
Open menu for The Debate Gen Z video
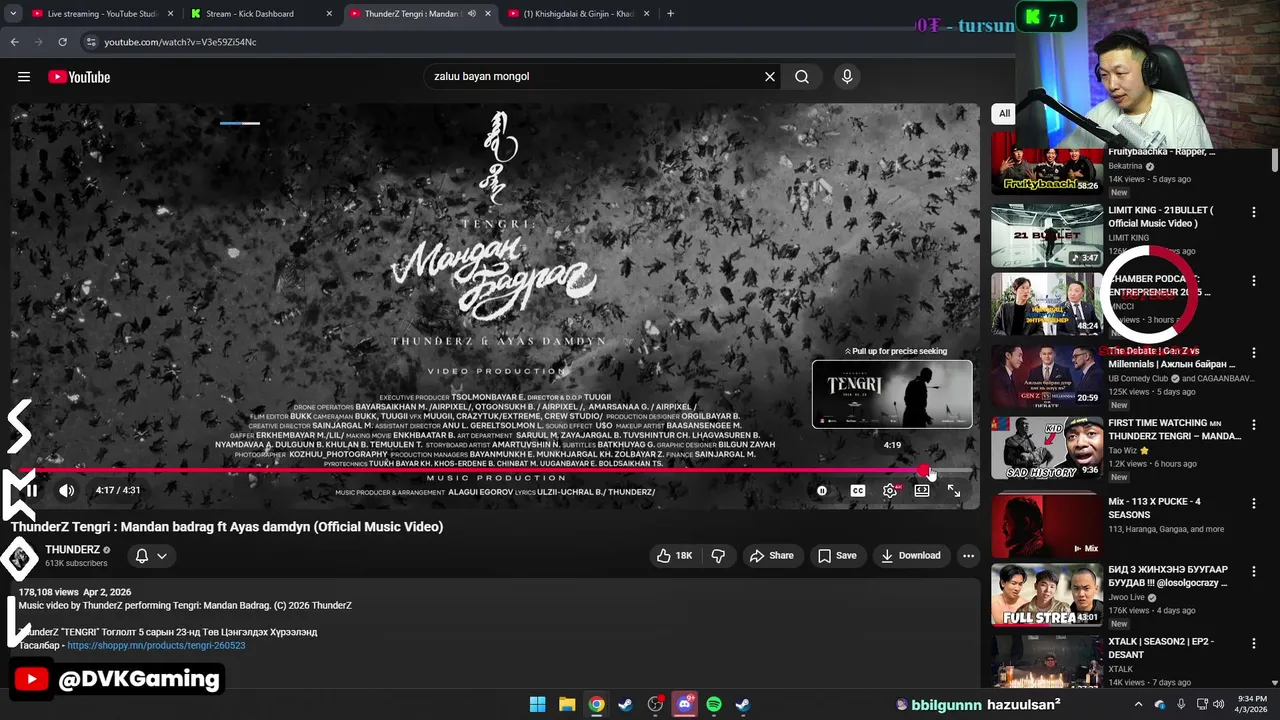coord(1253,352)
